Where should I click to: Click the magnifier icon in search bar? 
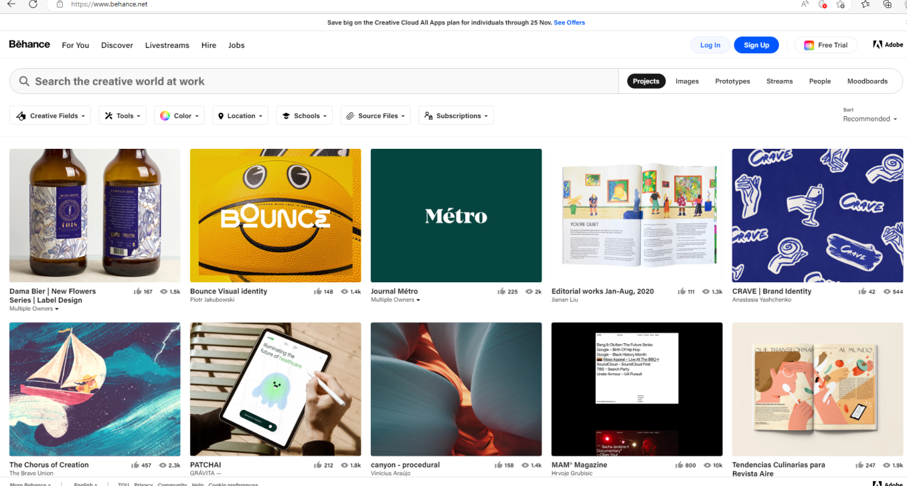[x=24, y=81]
